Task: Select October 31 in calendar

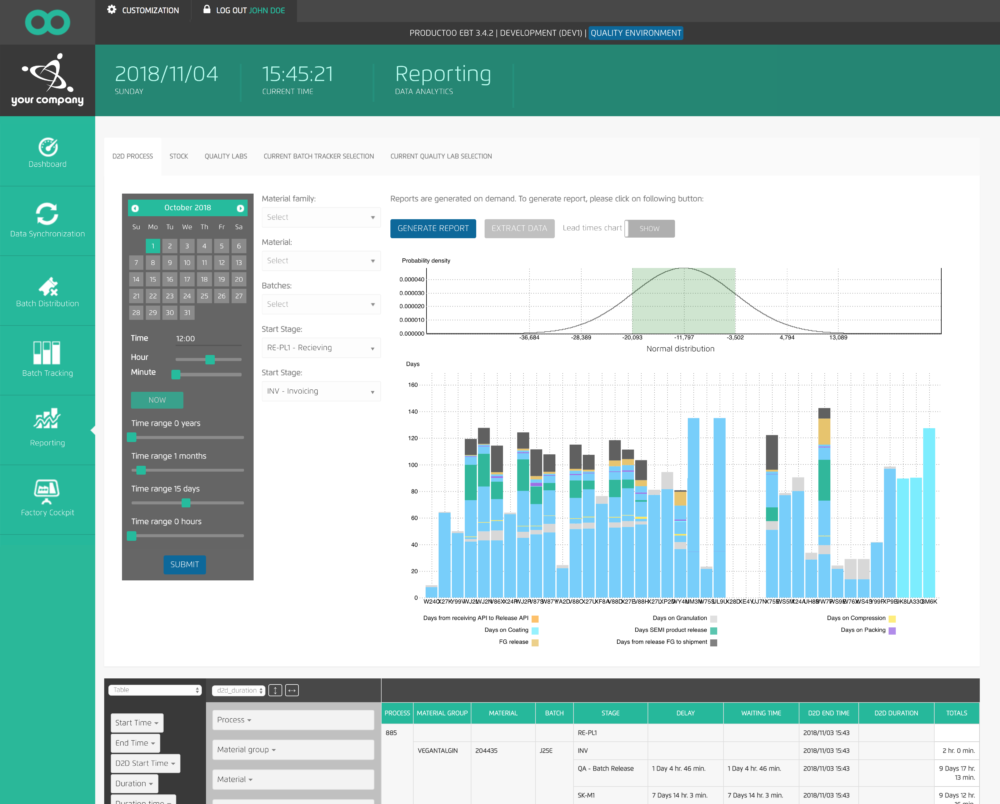Action: tap(187, 313)
